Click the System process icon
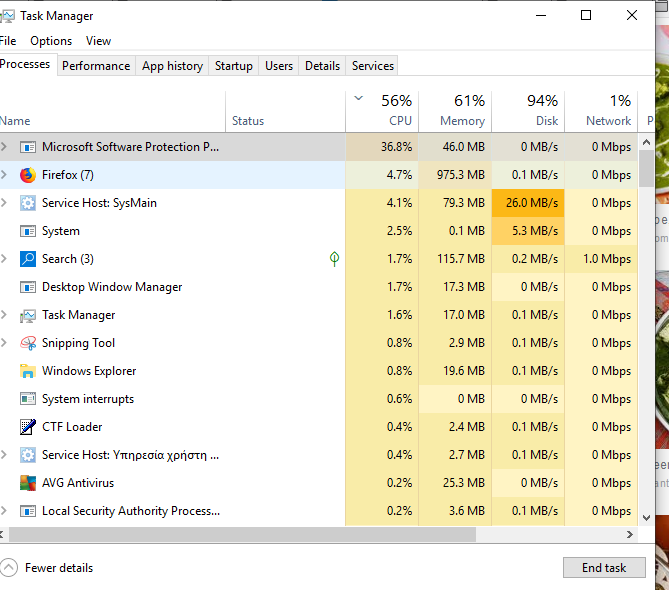Image resolution: width=669 pixels, height=590 pixels. (28, 231)
